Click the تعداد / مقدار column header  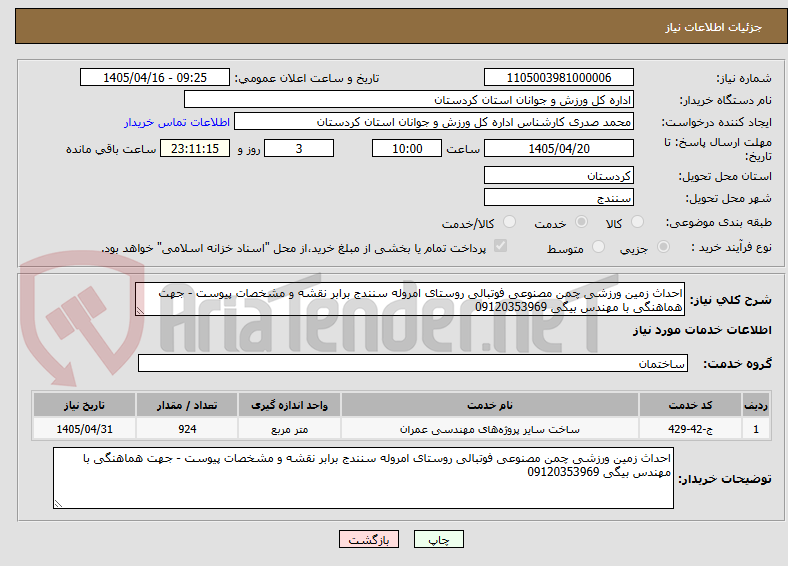coord(187,405)
